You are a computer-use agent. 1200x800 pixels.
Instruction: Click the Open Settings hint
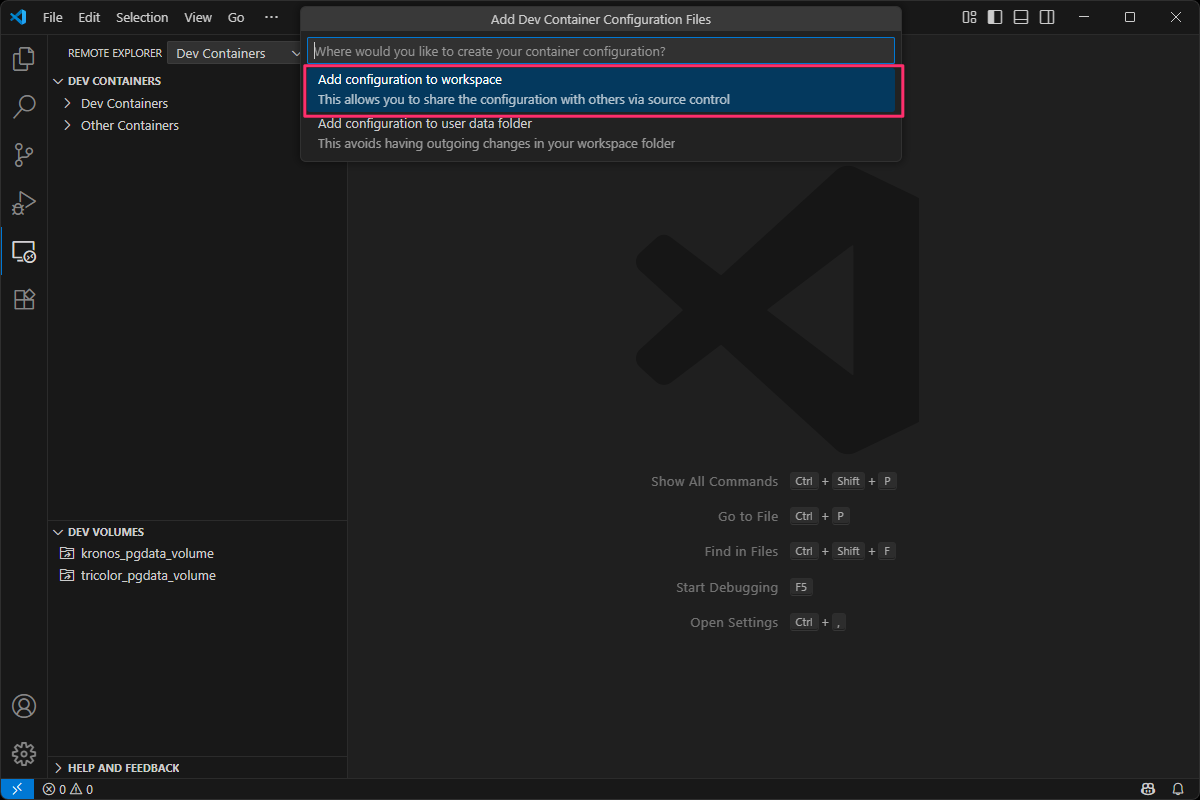[734, 622]
